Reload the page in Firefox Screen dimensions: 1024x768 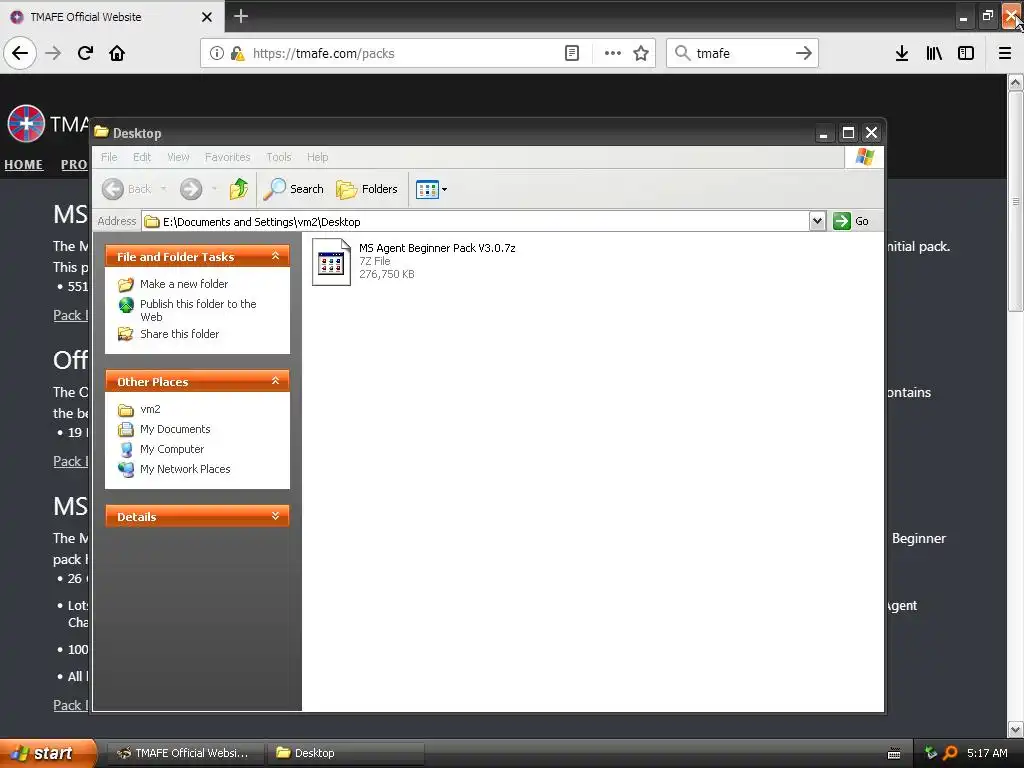[85, 53]
